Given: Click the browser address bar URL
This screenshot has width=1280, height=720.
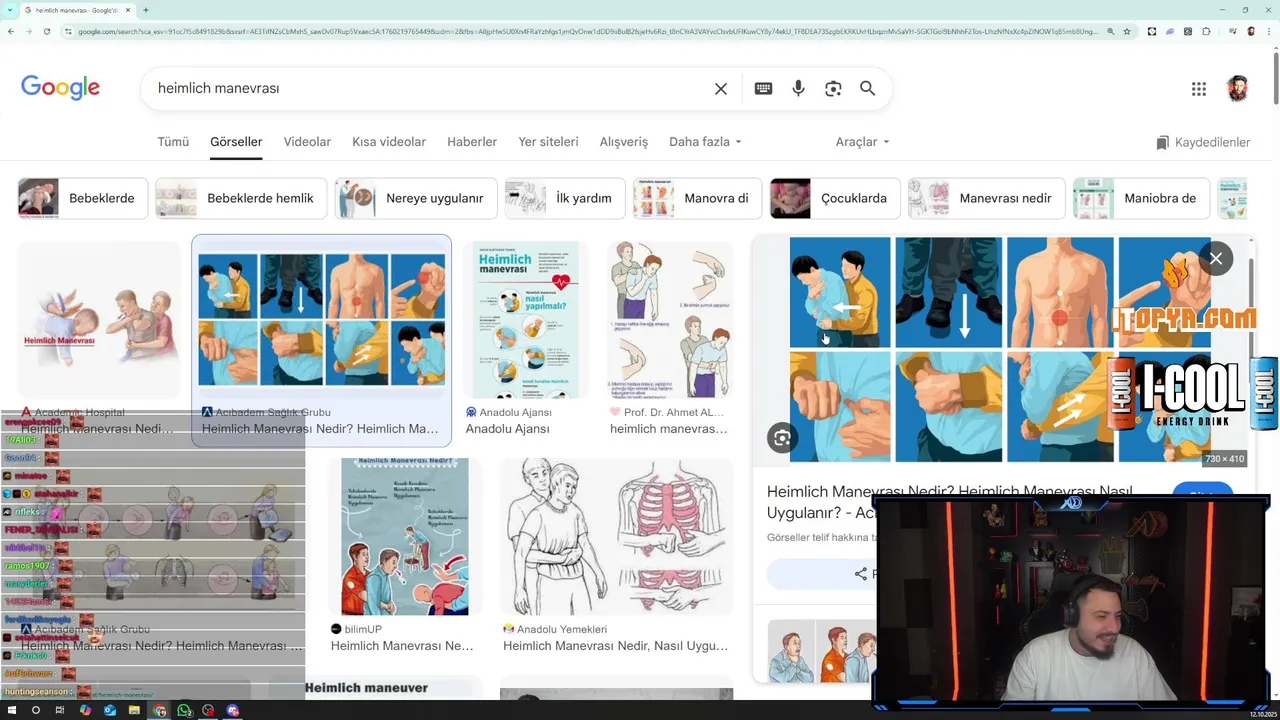Looking at the screenshot, I should click(x=588, y=31).
